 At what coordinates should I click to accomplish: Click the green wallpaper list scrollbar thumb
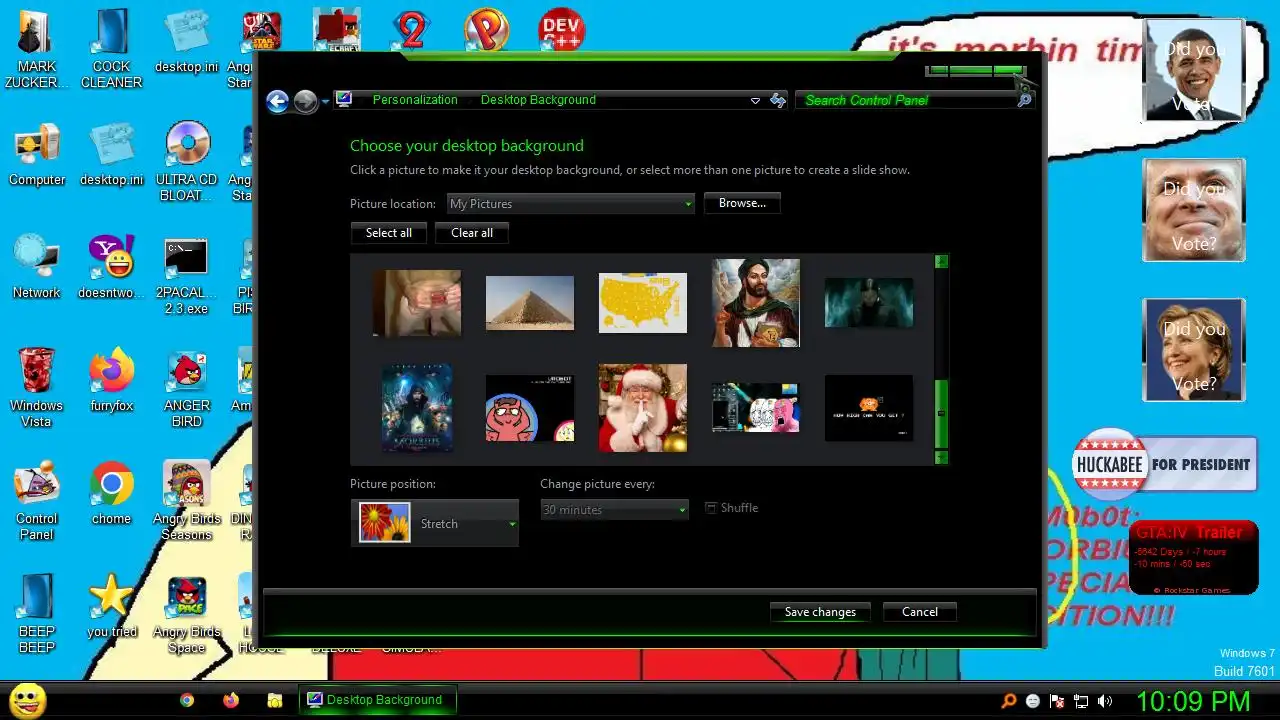click(x=941, y=414)
